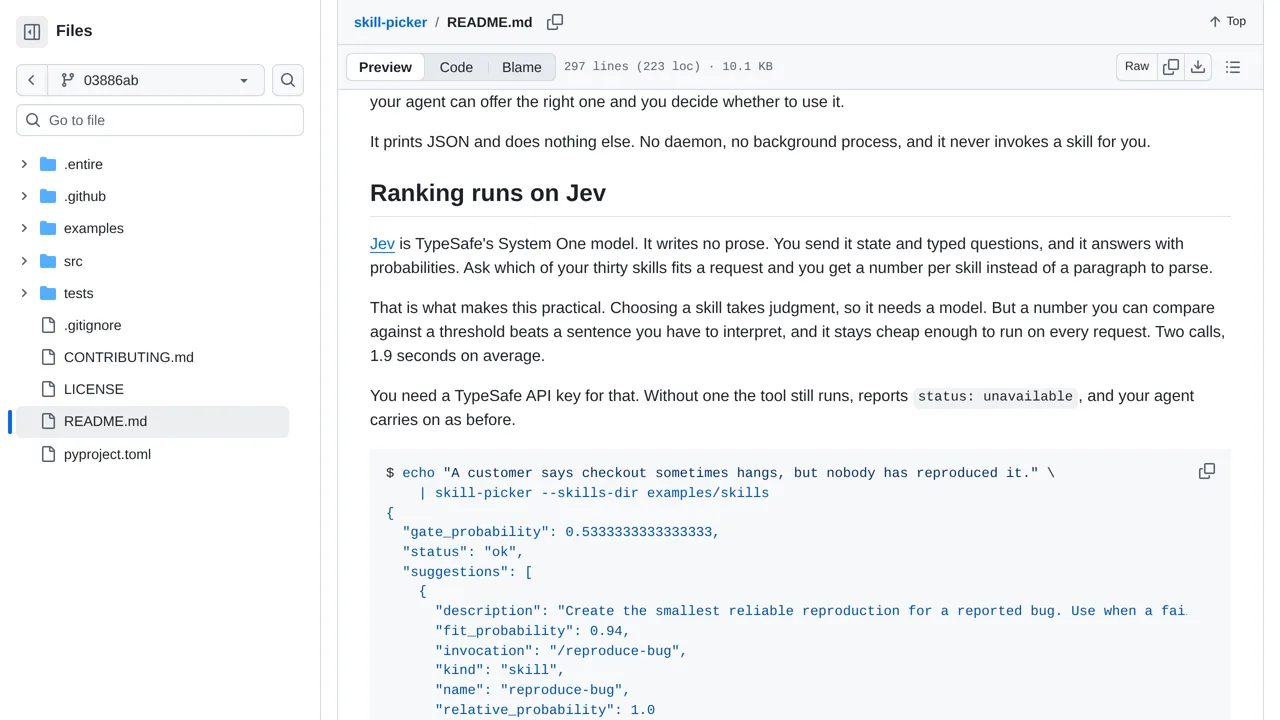1280x720 pixels.
Task: Click the skill-picker breadcrumb link
Action: click(x=390, y=22)
